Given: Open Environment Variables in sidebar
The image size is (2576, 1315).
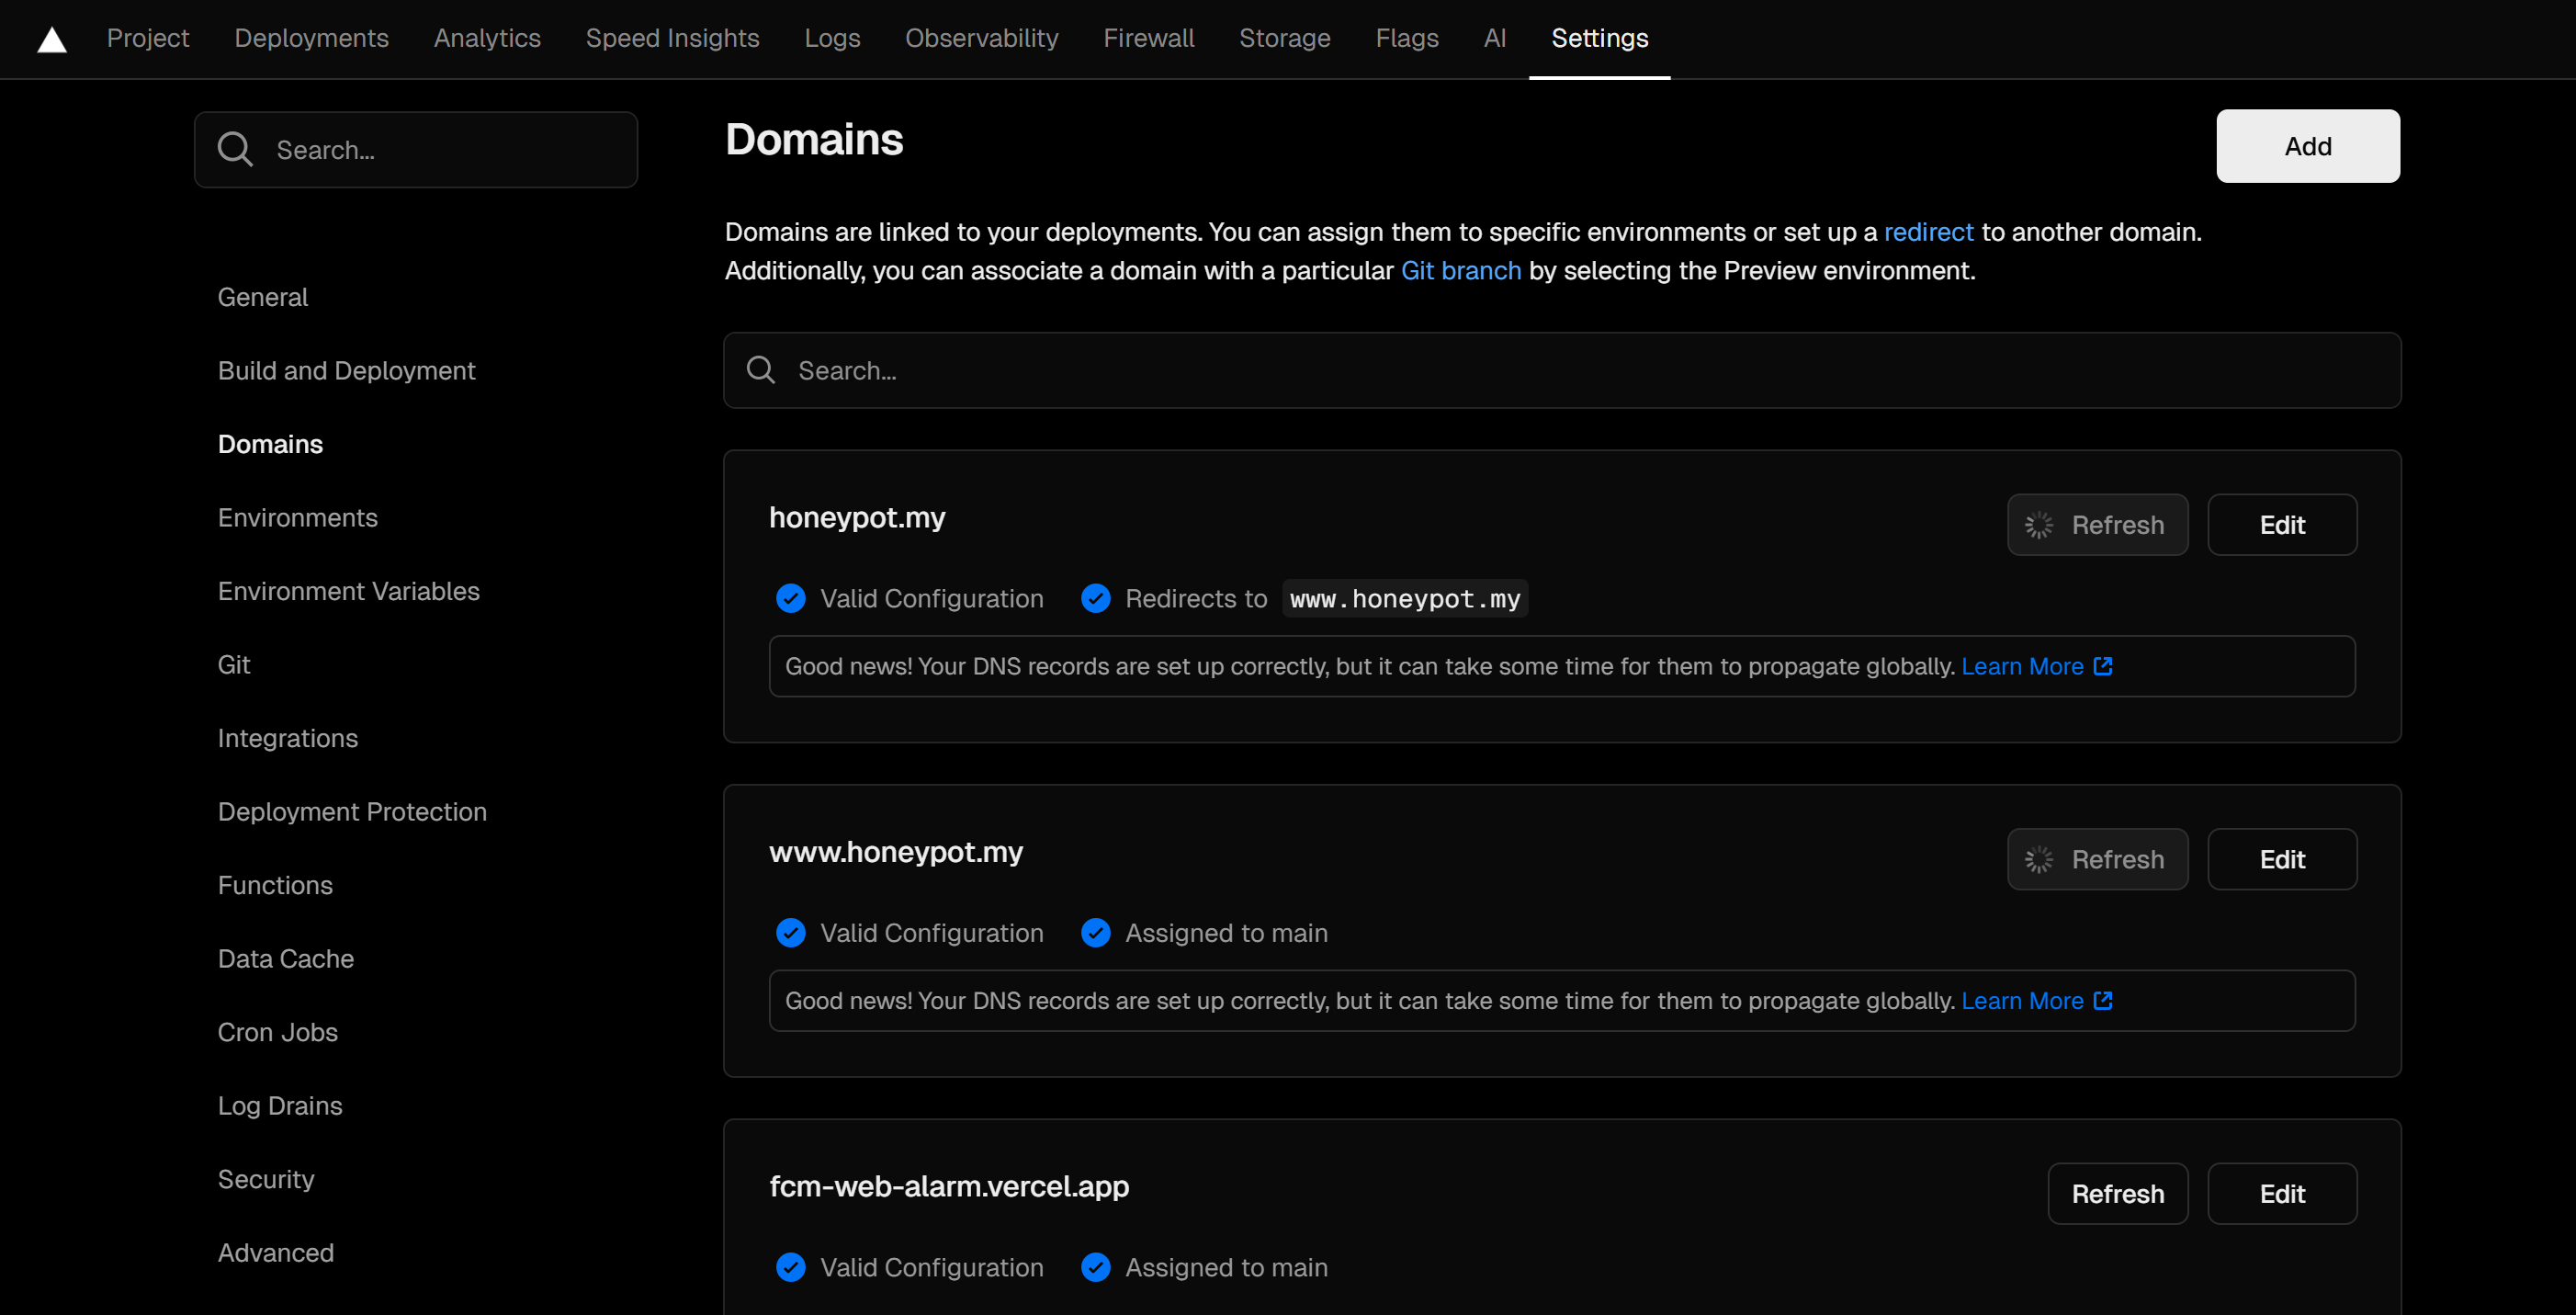Looking at the screenshot, I should [348, 591].
